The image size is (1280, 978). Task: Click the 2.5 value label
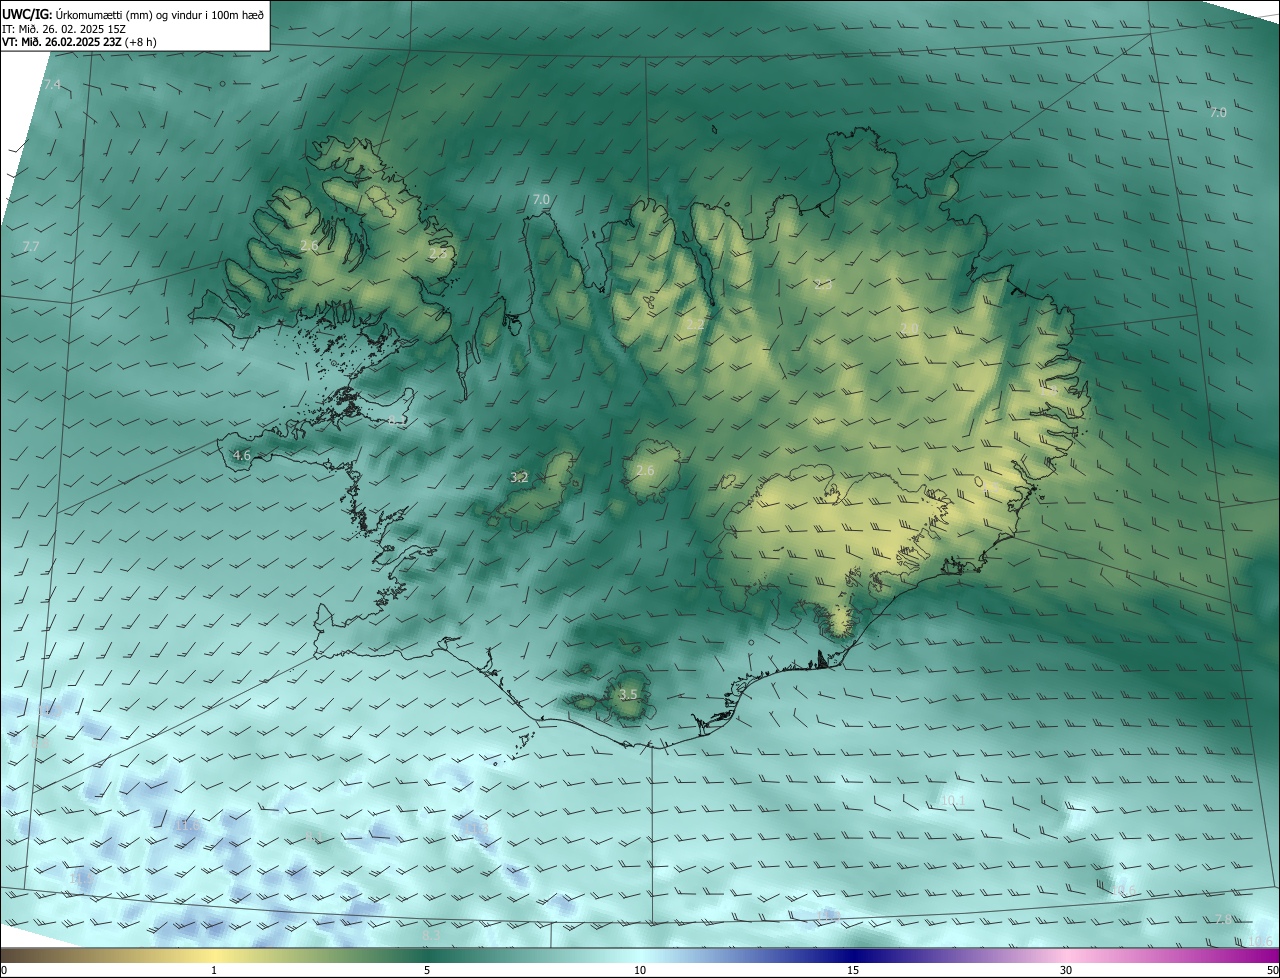(438, 253)
